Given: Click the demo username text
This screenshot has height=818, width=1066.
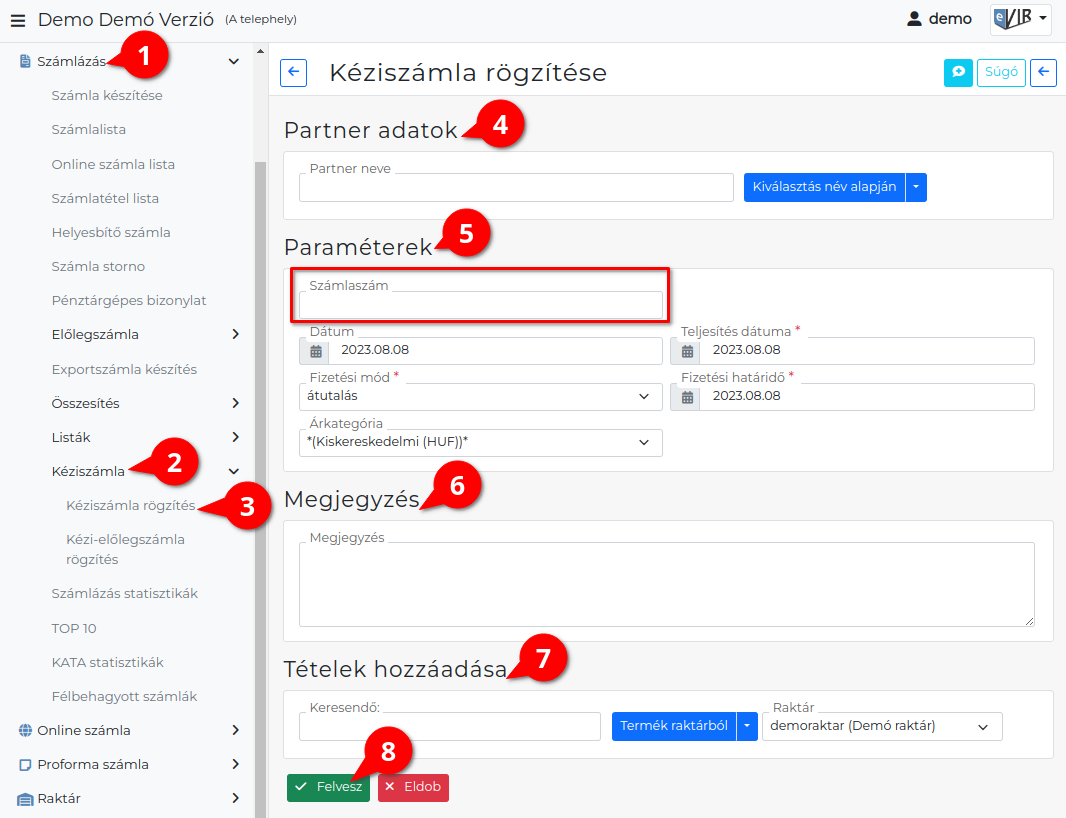Looking at the screenshot, I should tap(950, 19).
